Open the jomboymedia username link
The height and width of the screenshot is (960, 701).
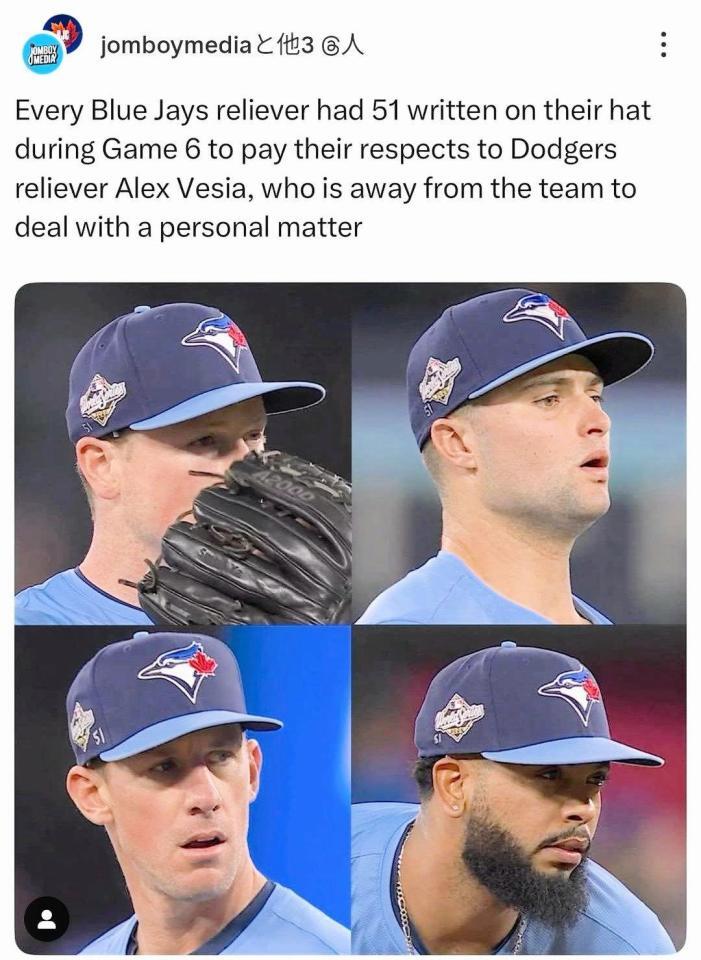(x=173, y=45)
